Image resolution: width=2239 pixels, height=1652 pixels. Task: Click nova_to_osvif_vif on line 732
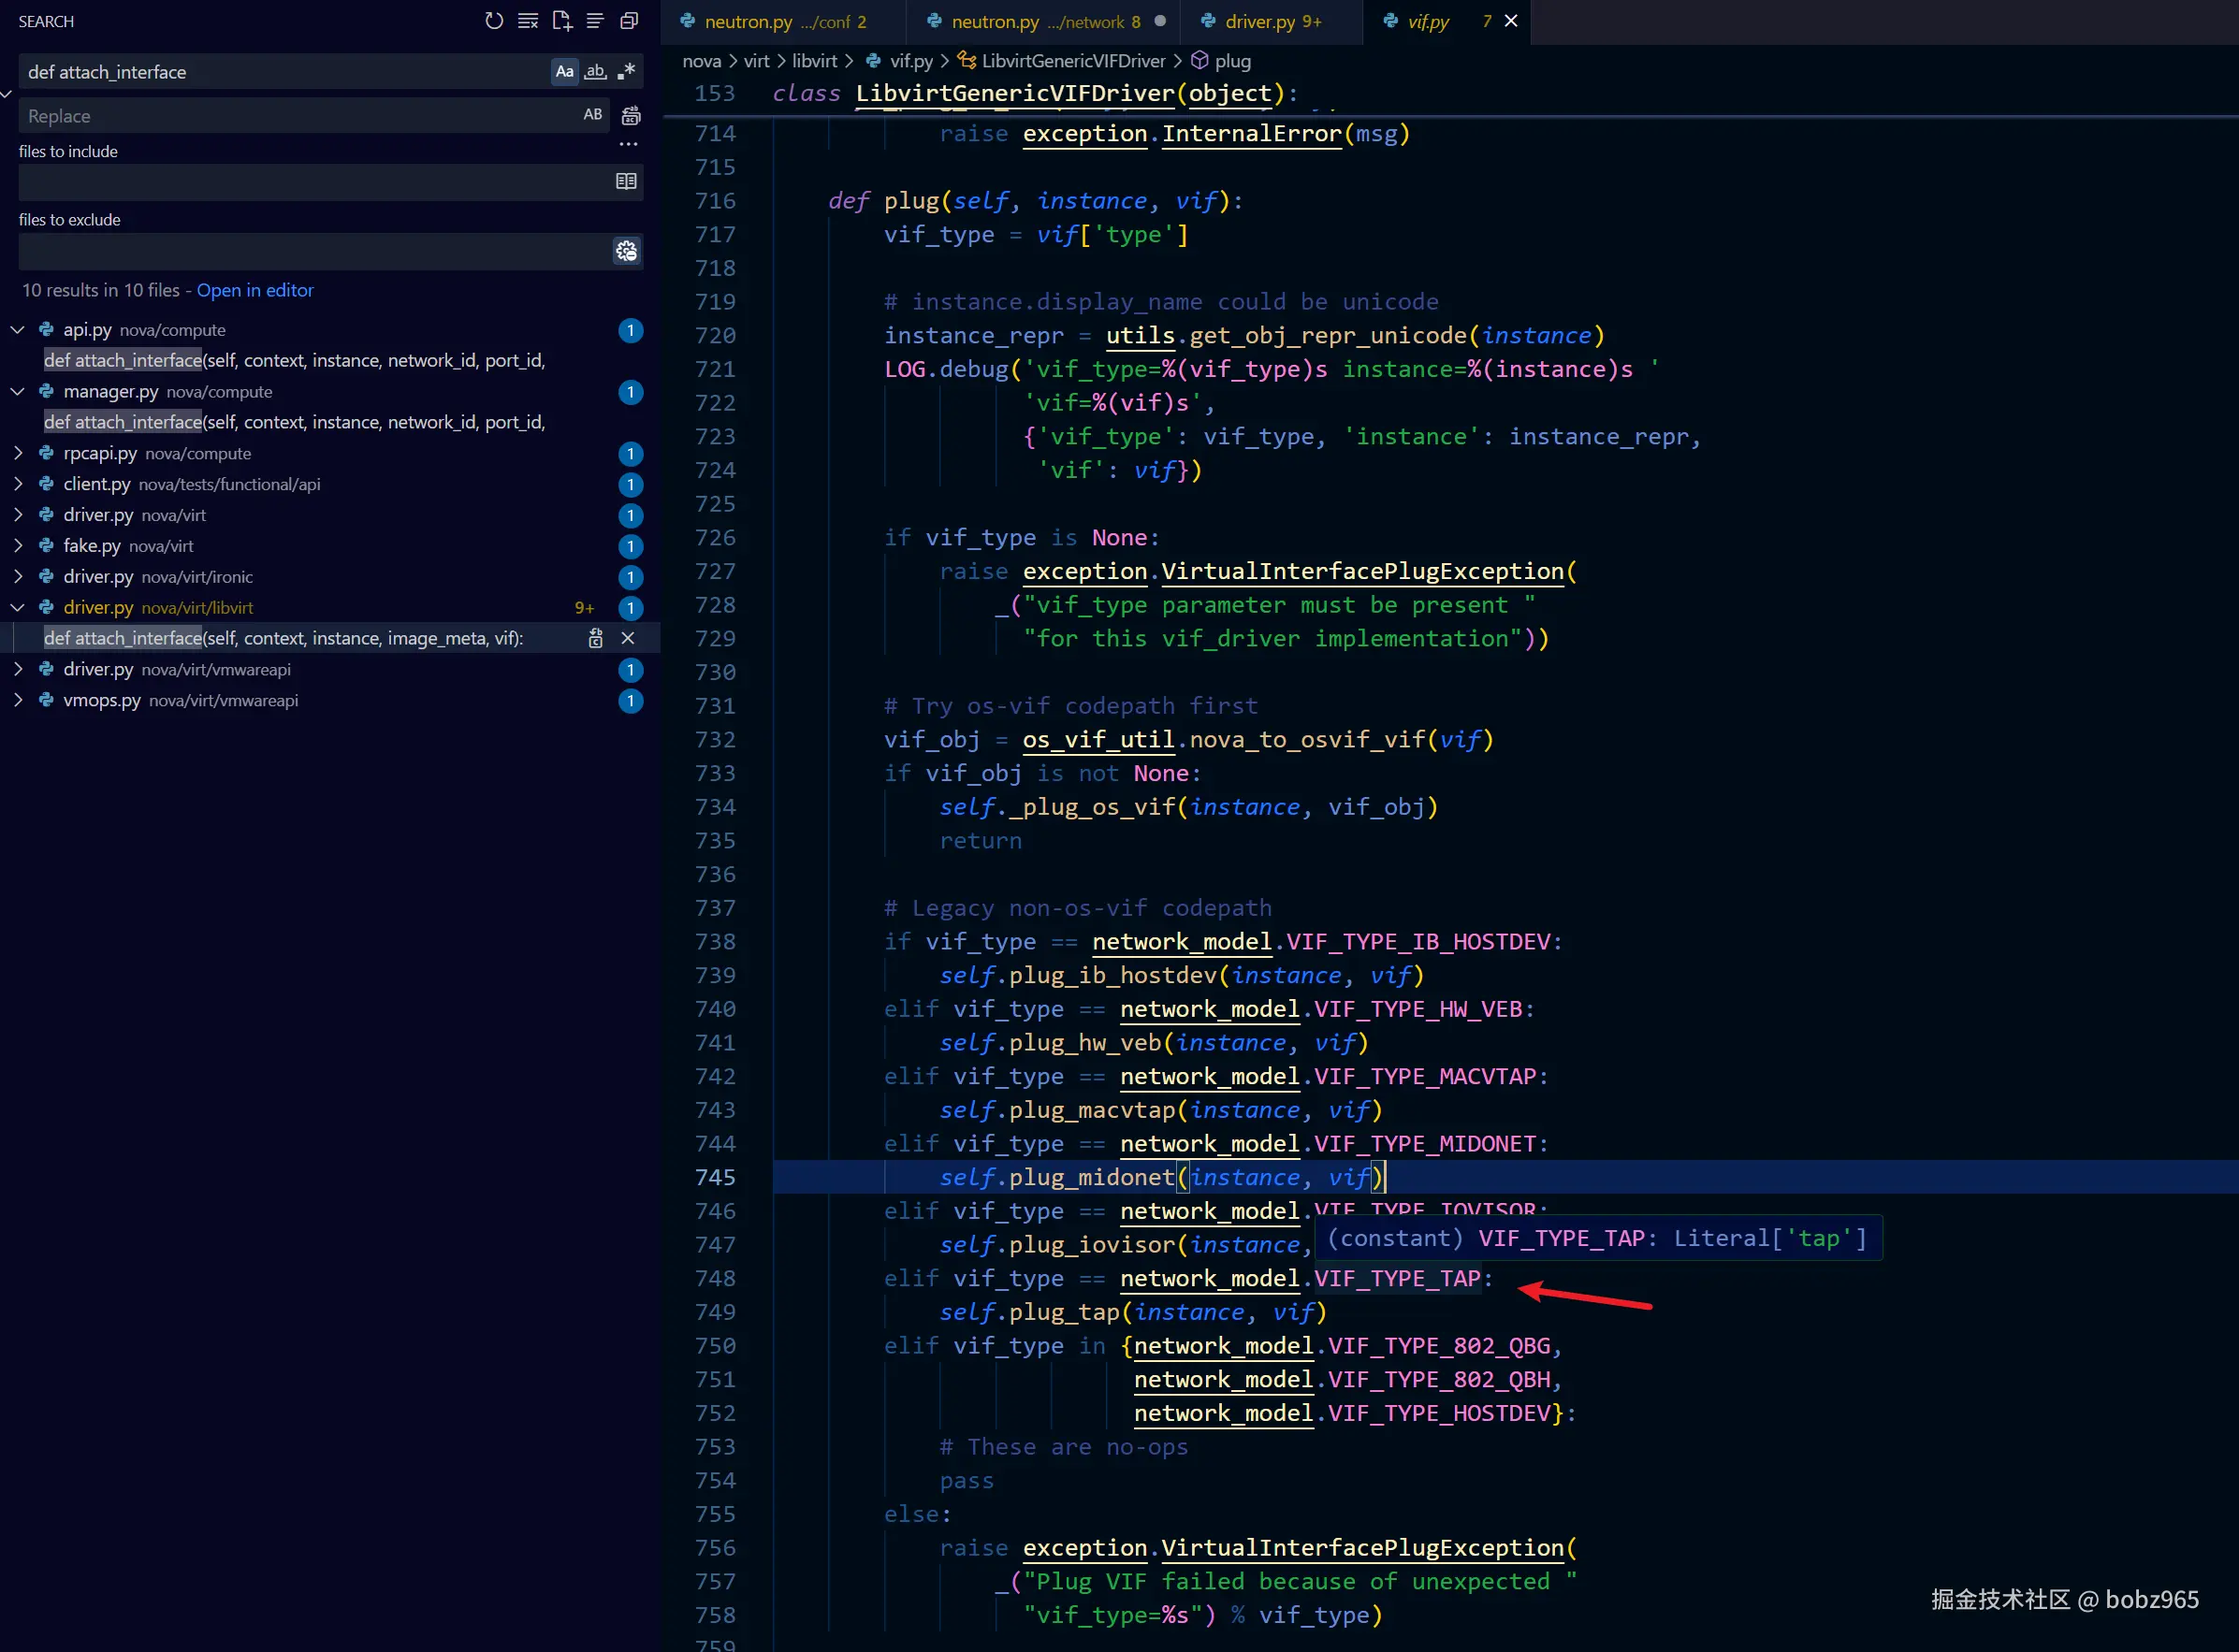(x=1307, y=740)
